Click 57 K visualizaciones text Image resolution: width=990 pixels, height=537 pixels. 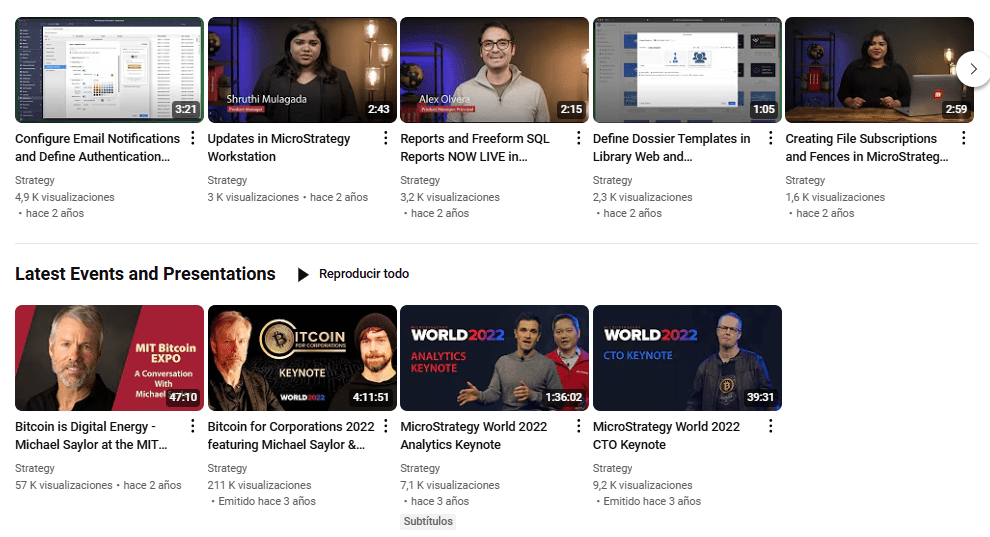coord(64,485)
